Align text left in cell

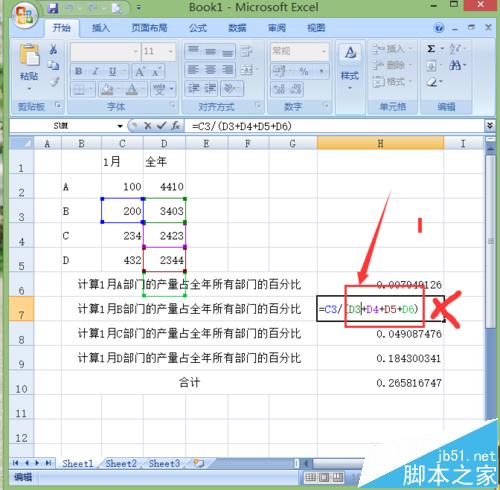coord(193,70)
